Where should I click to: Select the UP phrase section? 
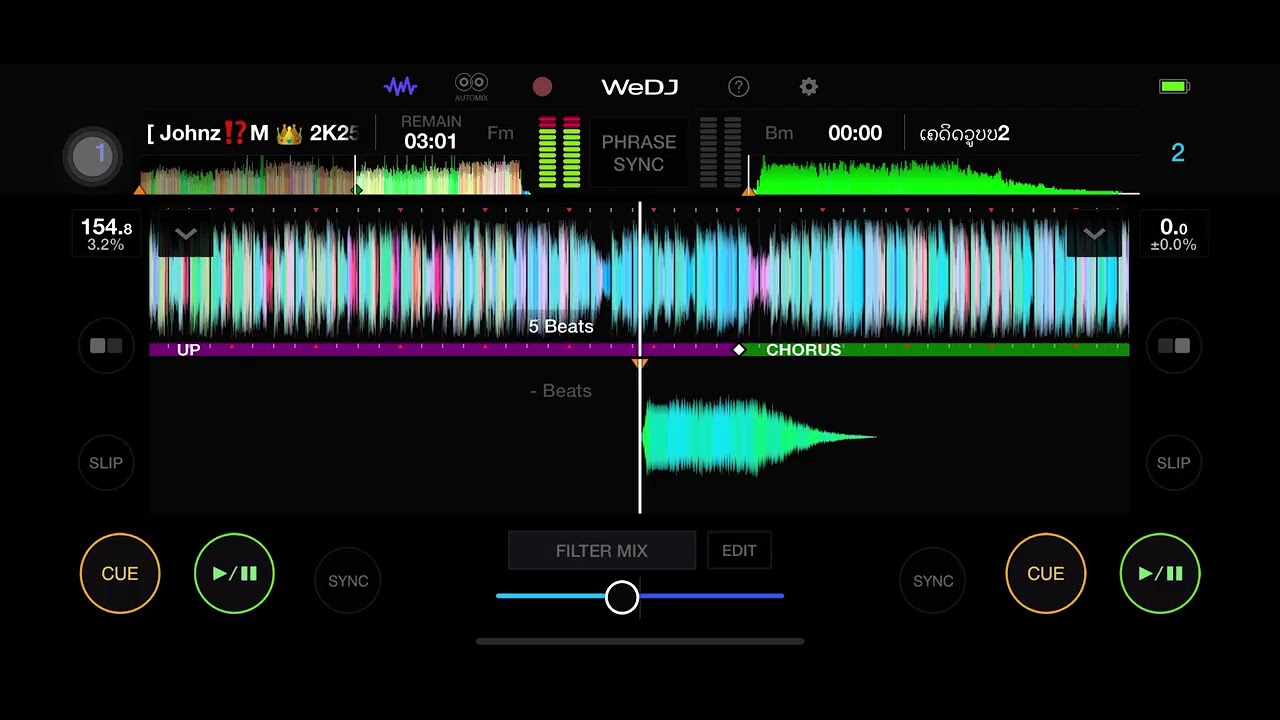coord(442,350)
